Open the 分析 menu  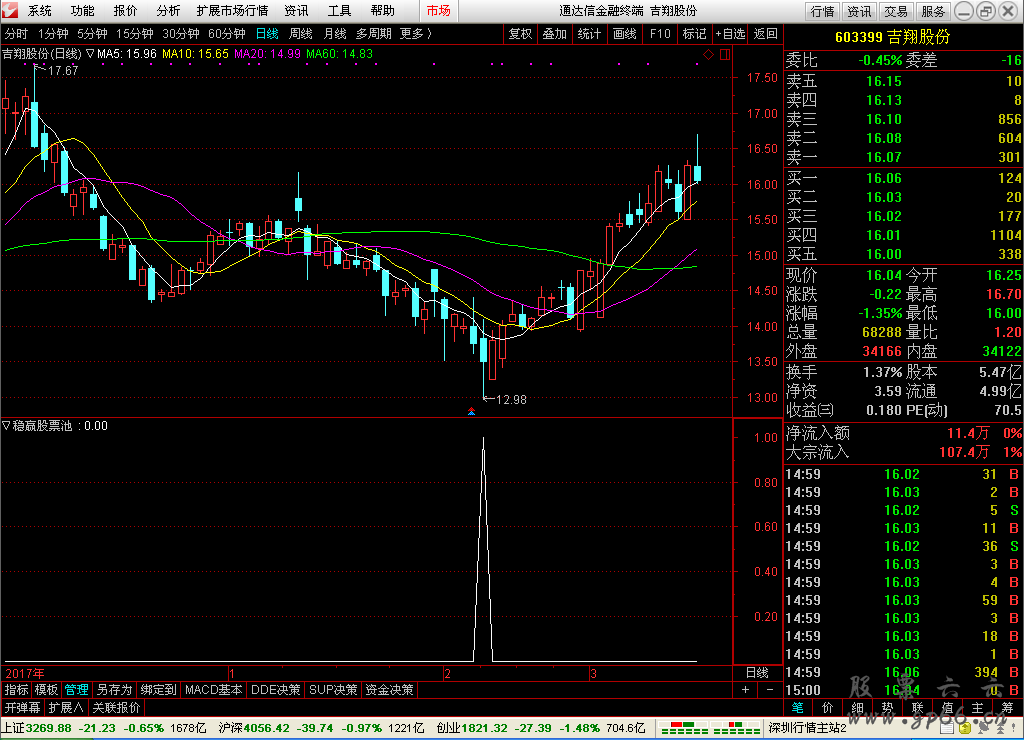coord(169,11)
